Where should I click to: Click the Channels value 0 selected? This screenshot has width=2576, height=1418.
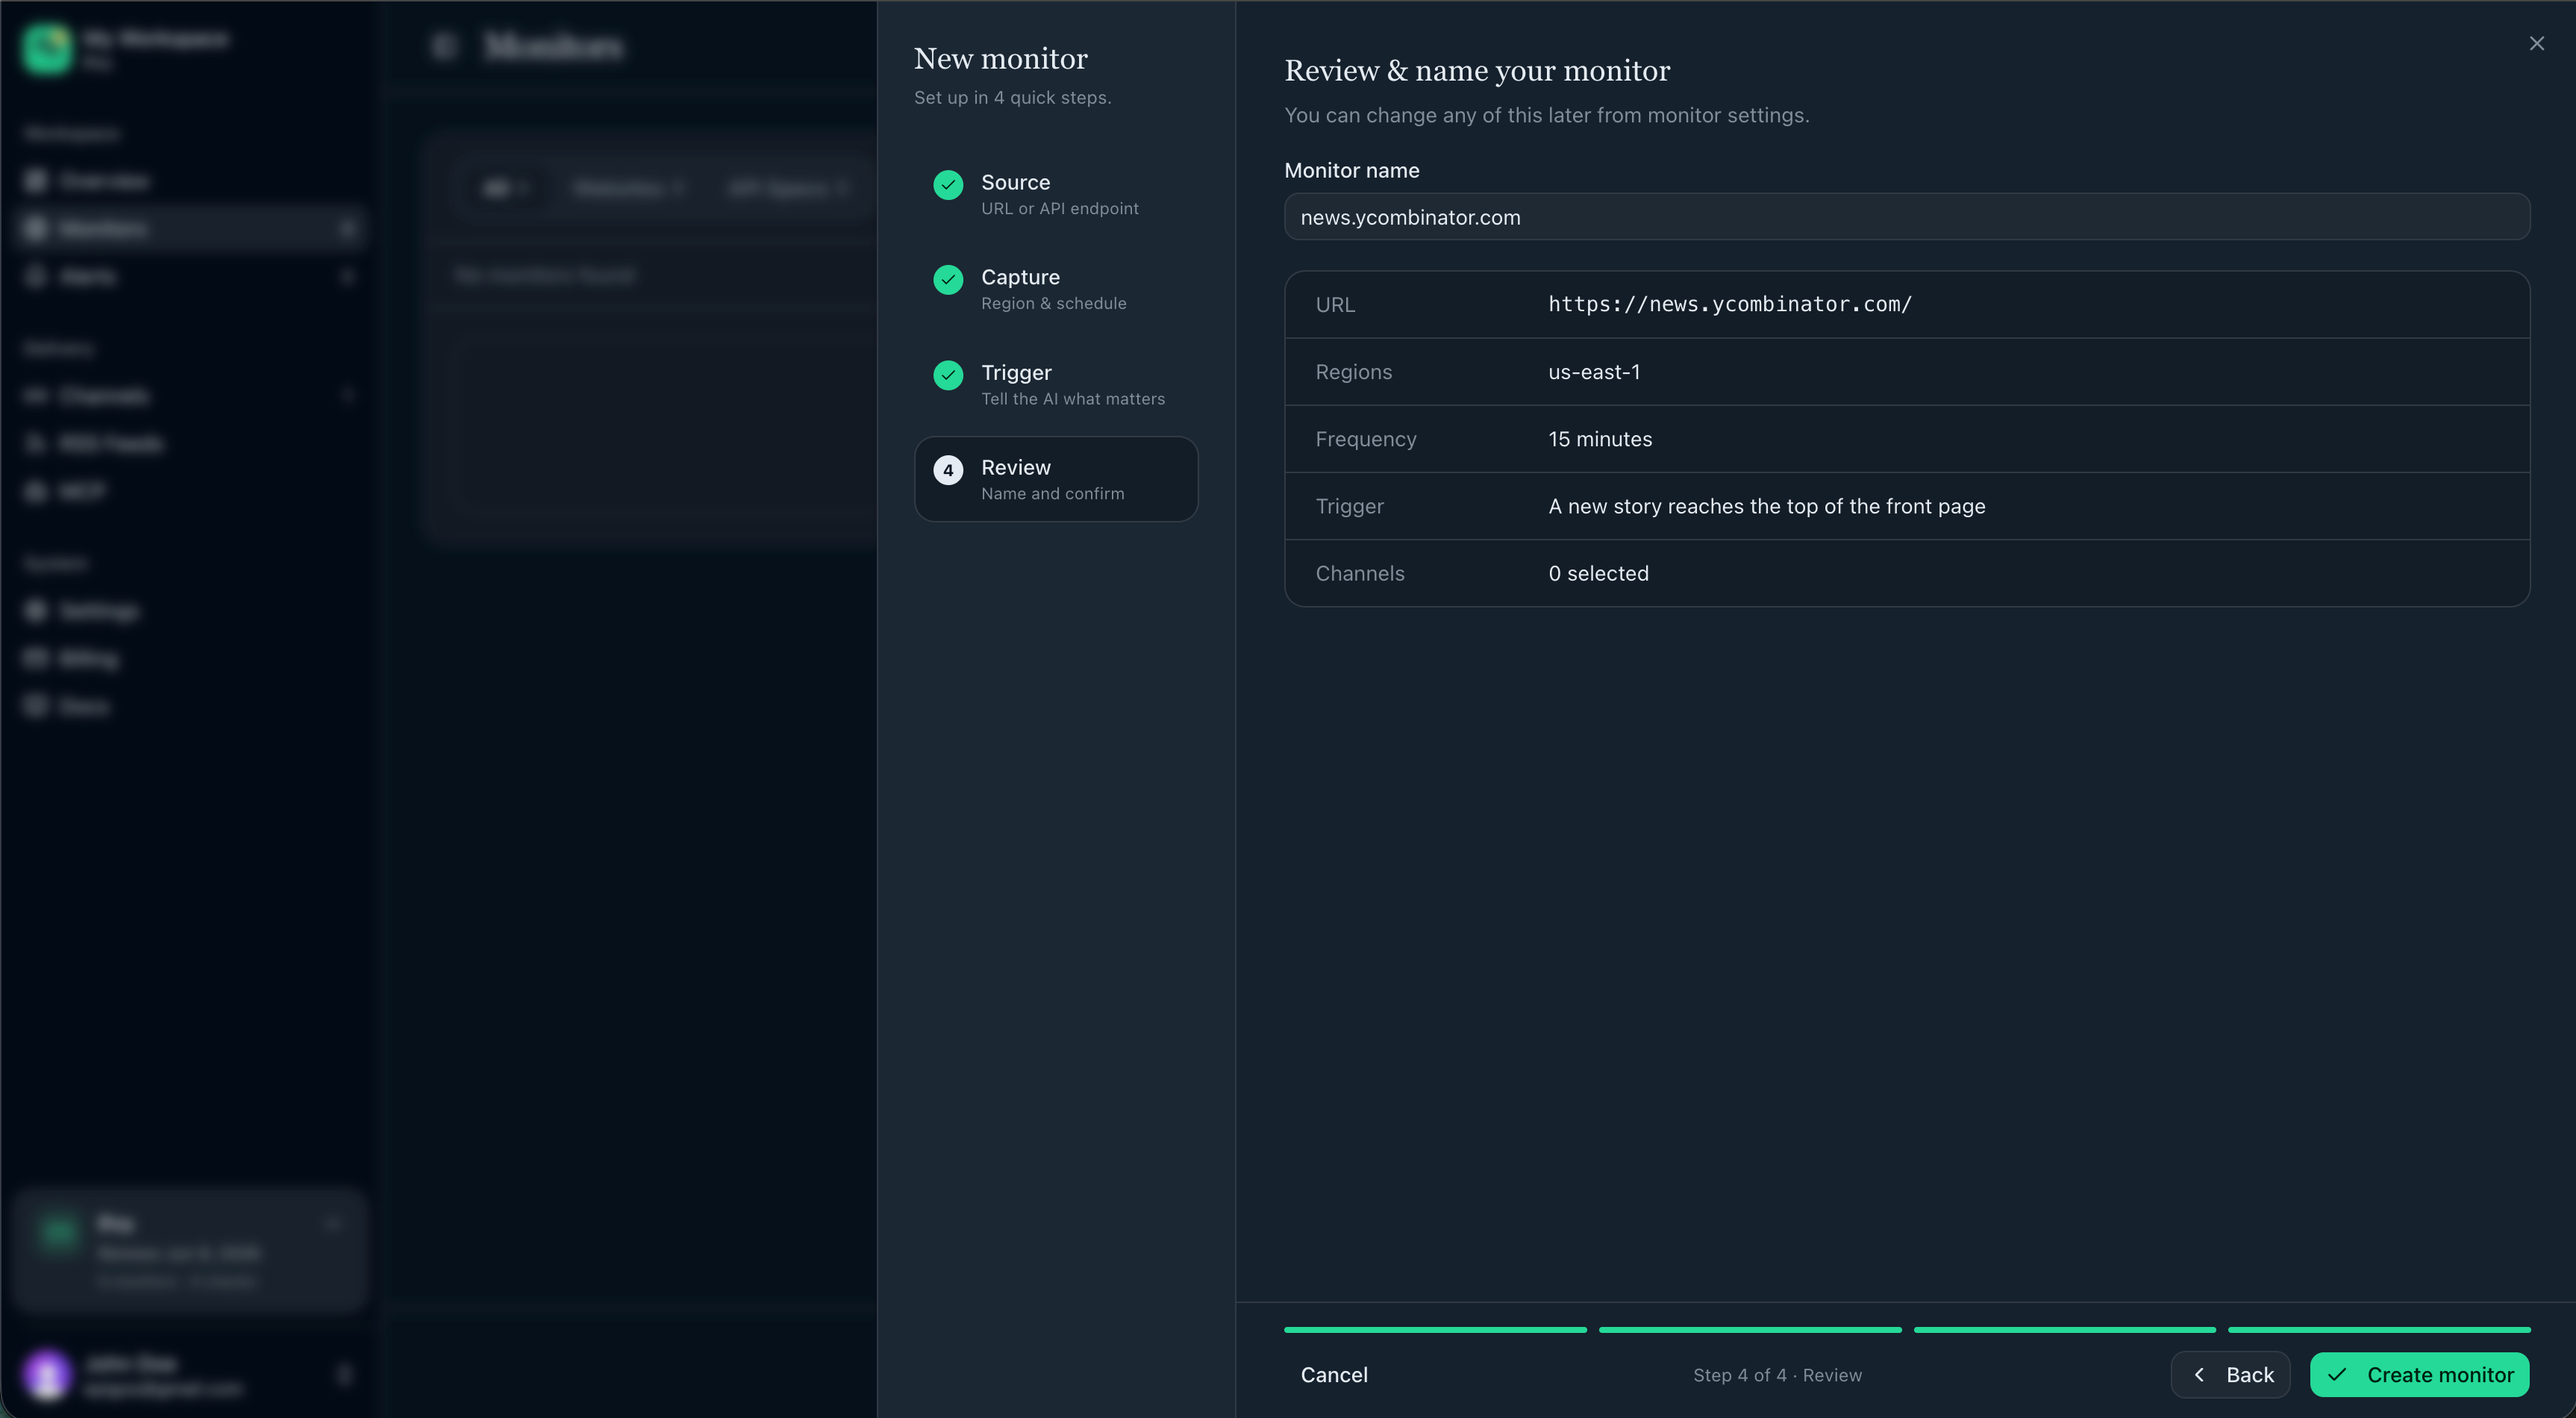pyautogui.click(x=1598, y=573)
